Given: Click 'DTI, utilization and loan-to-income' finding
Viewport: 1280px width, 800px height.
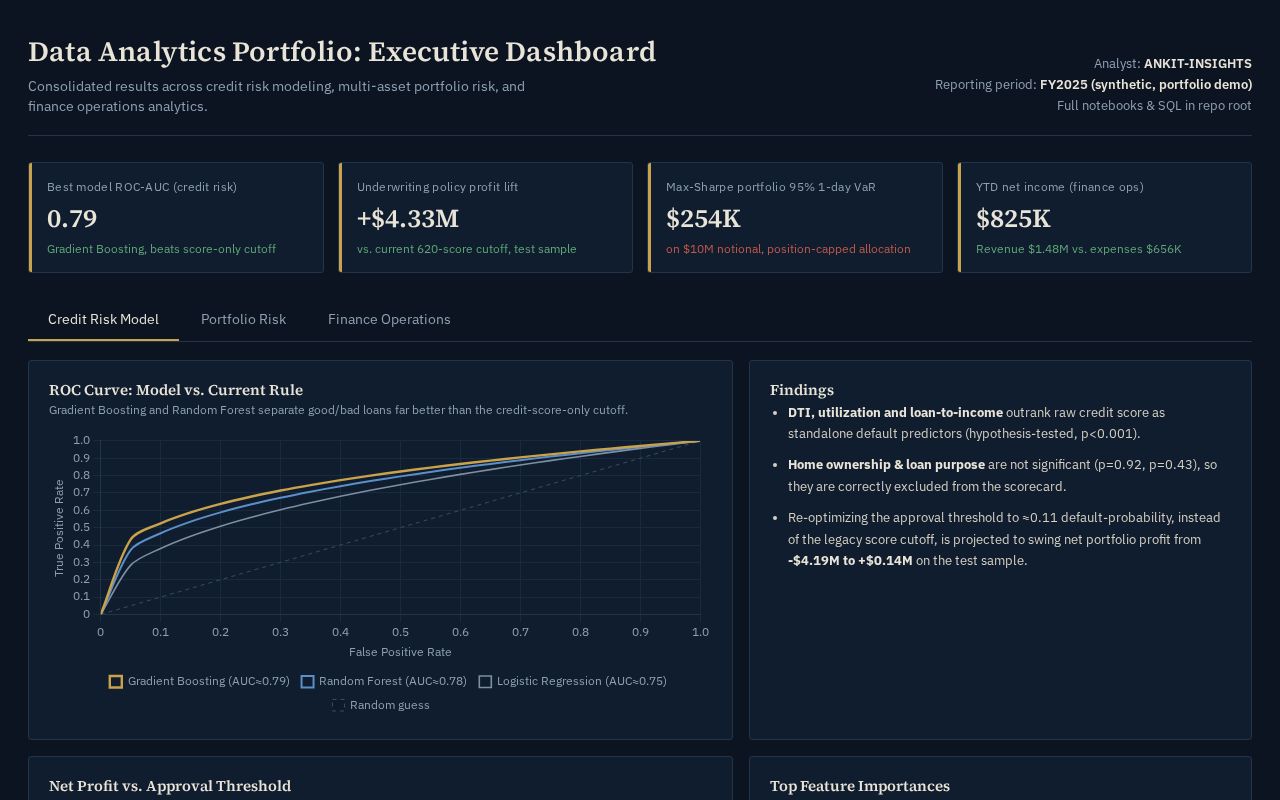Looking at the screenshot, I should click(895, 413).
